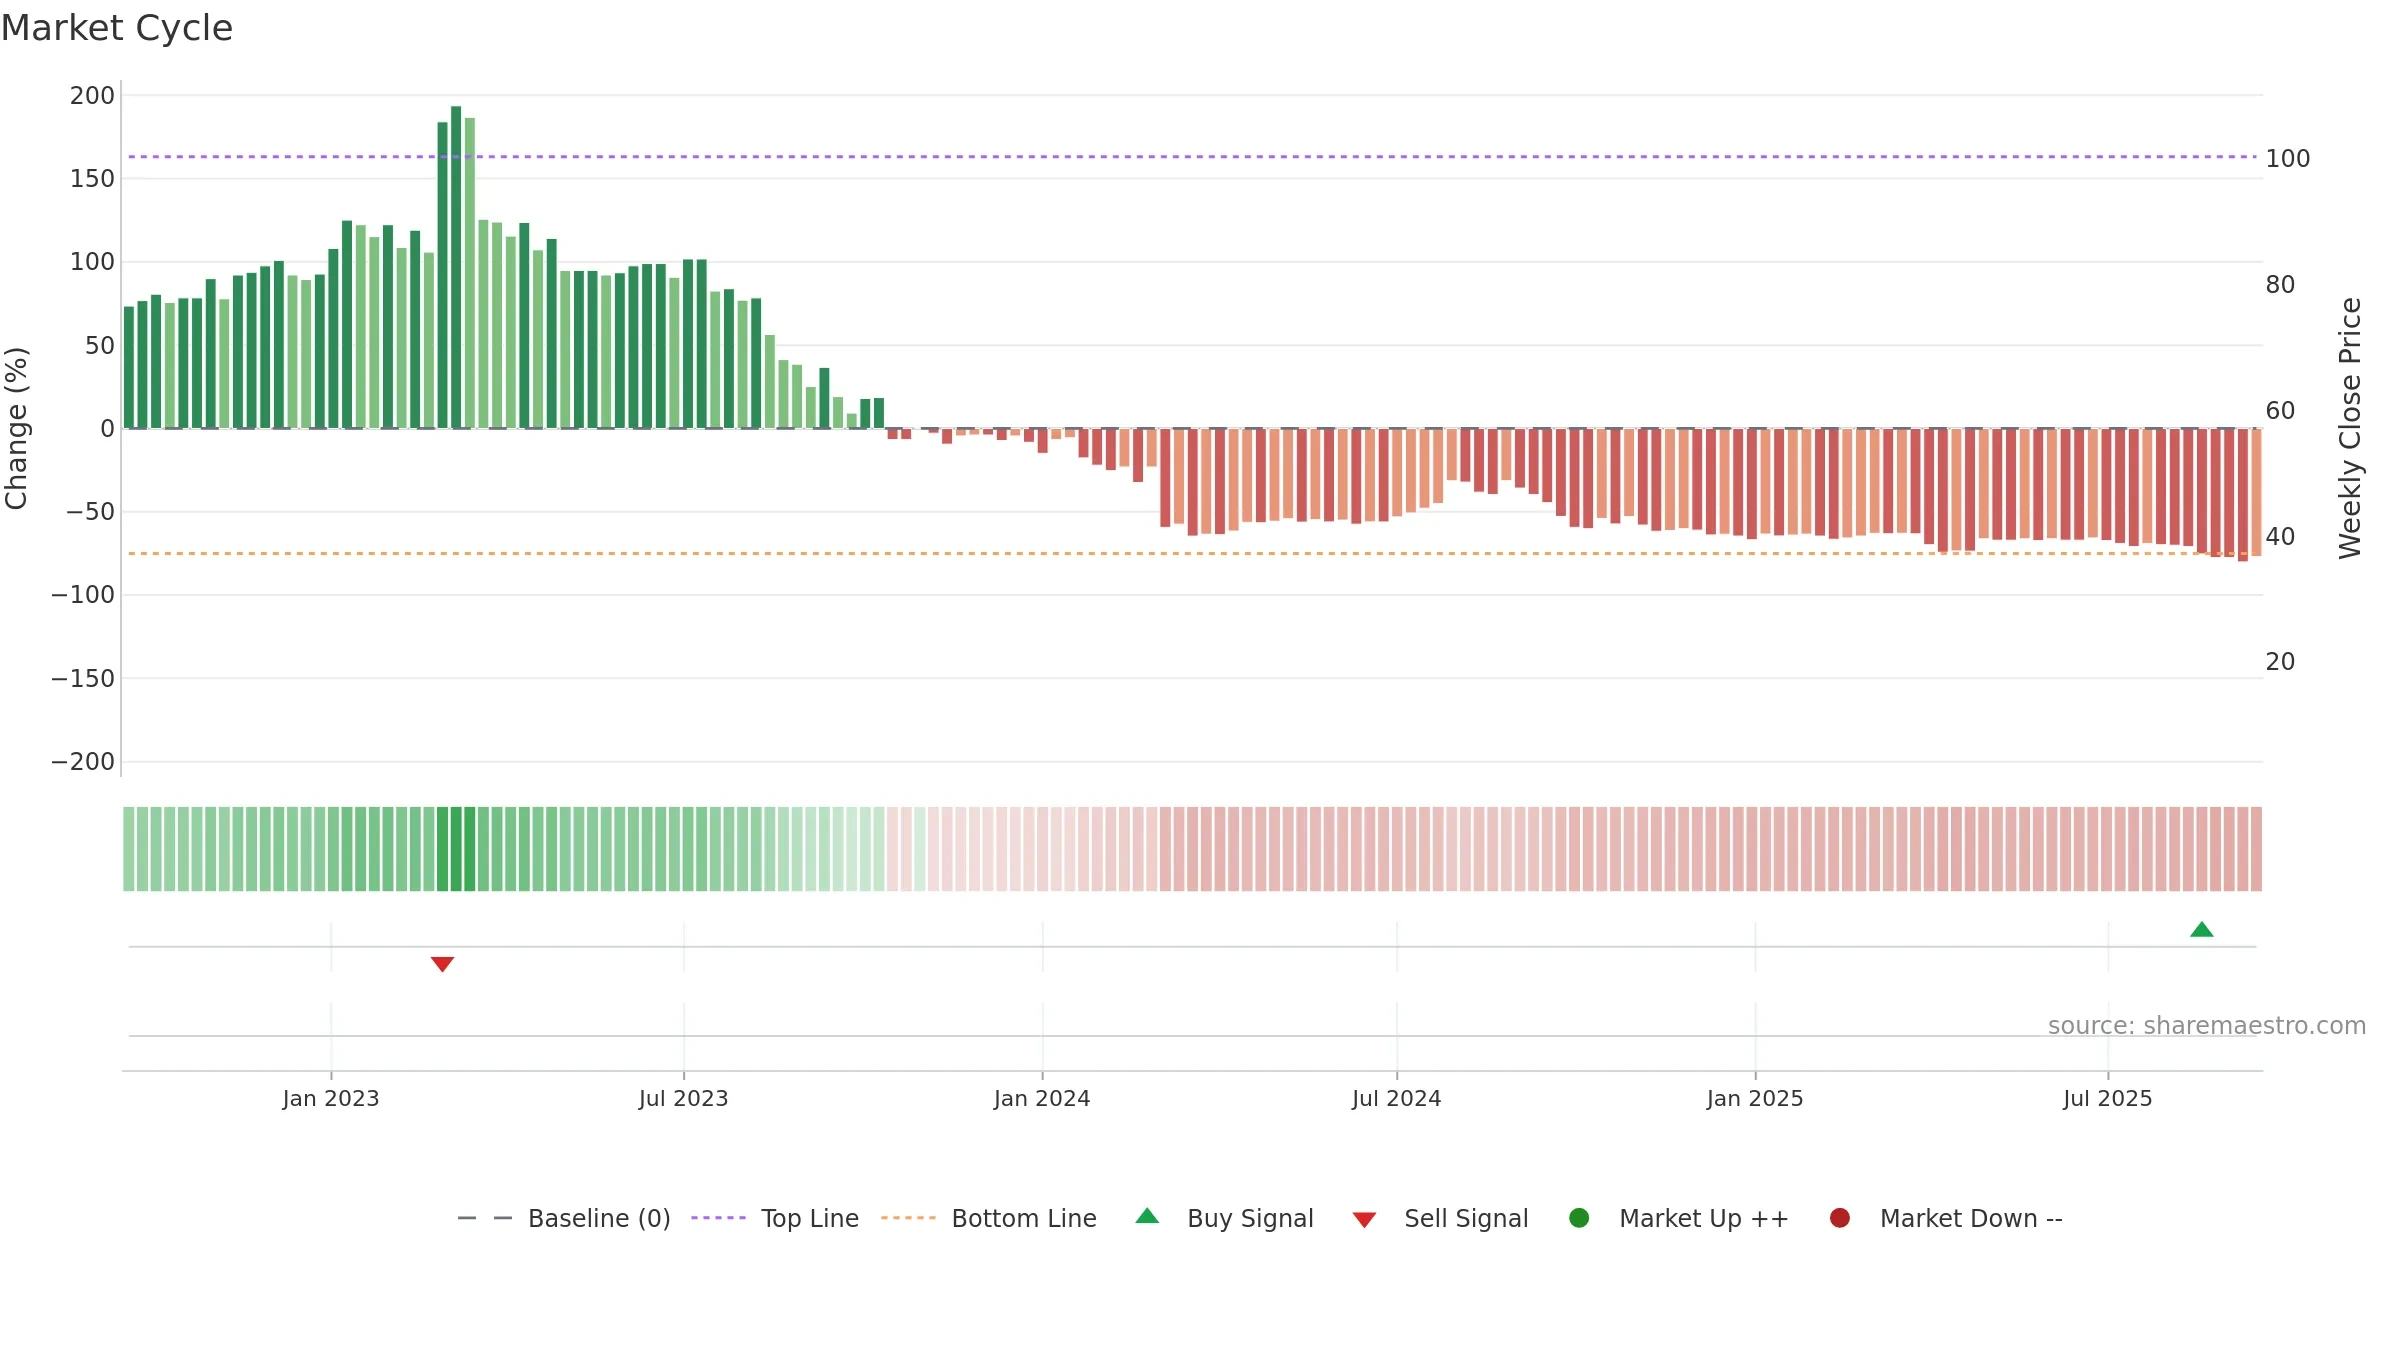Click the Market Cycle chart title
This screenshot has width=2400, height=1350.
pyautogui.click(x=116, y=28)
